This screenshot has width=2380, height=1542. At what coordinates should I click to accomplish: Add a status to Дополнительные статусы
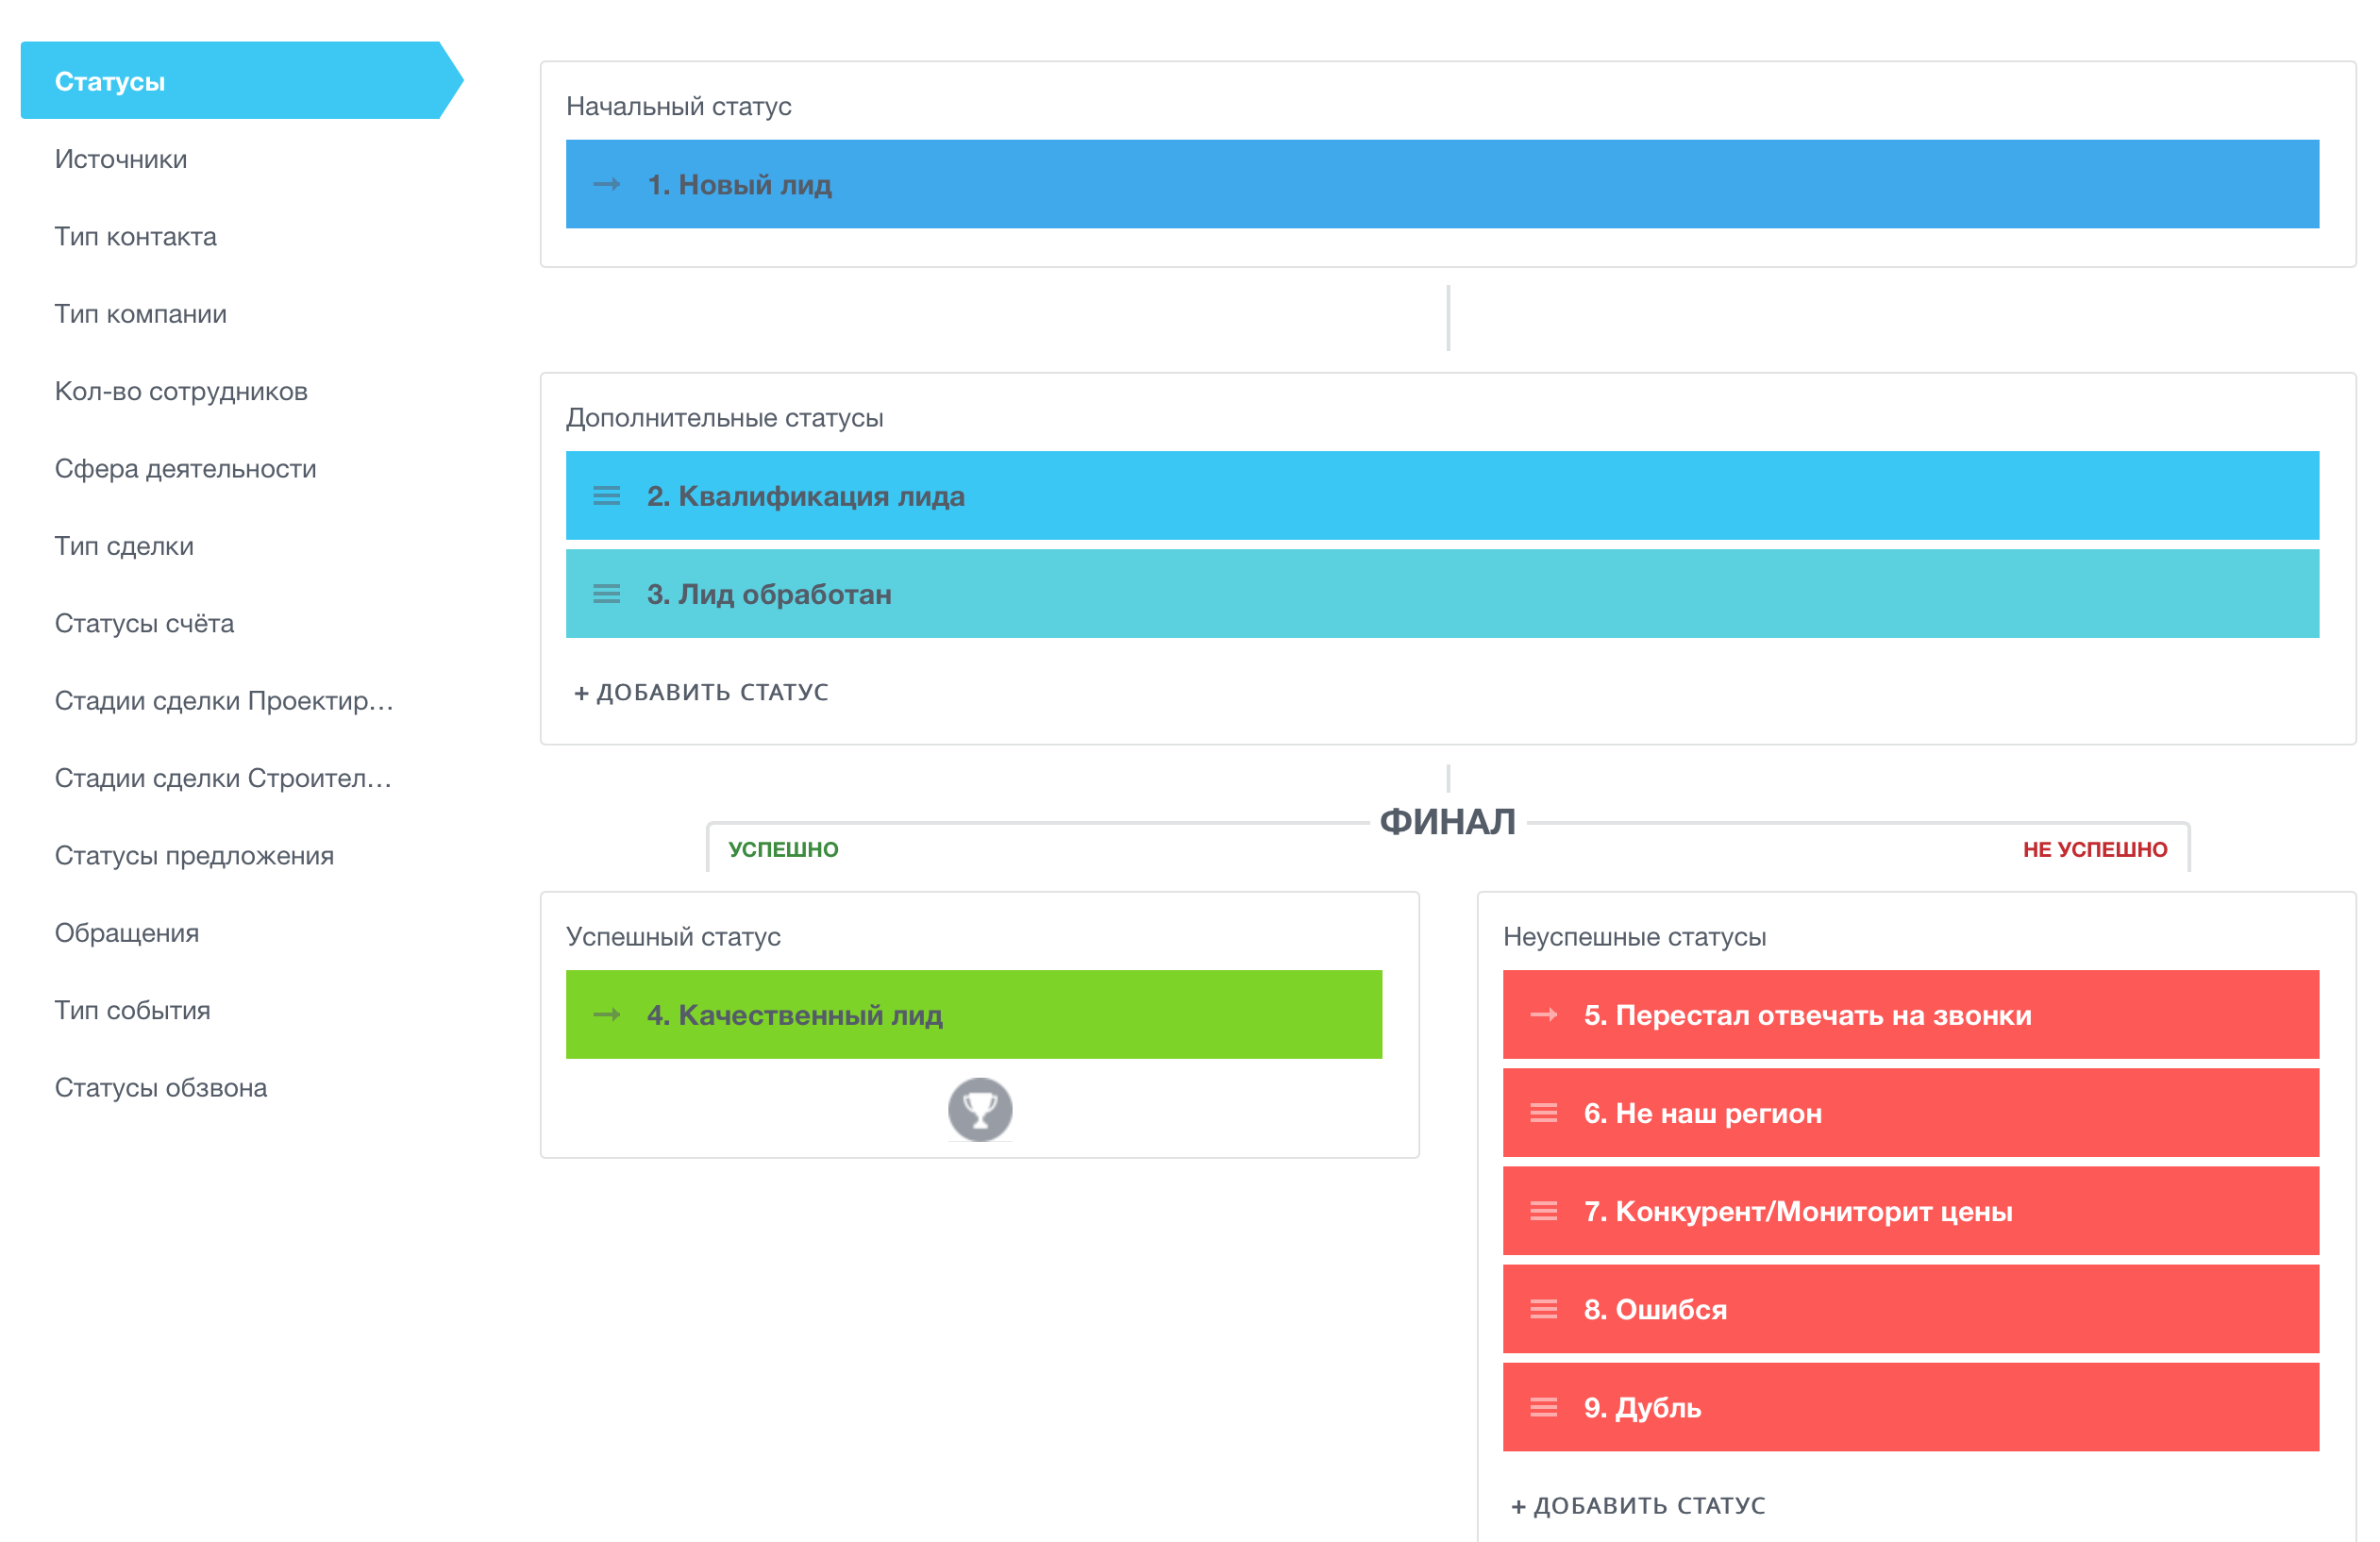(x=701, y=692)
